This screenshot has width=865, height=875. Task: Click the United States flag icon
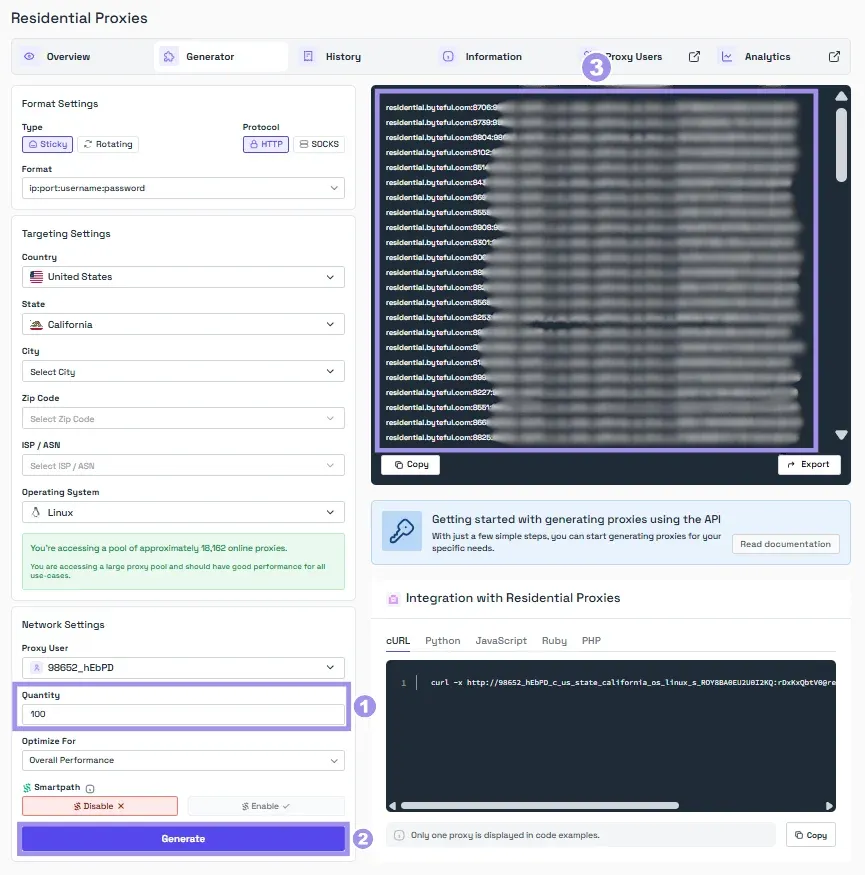click(x=36, y=277)
